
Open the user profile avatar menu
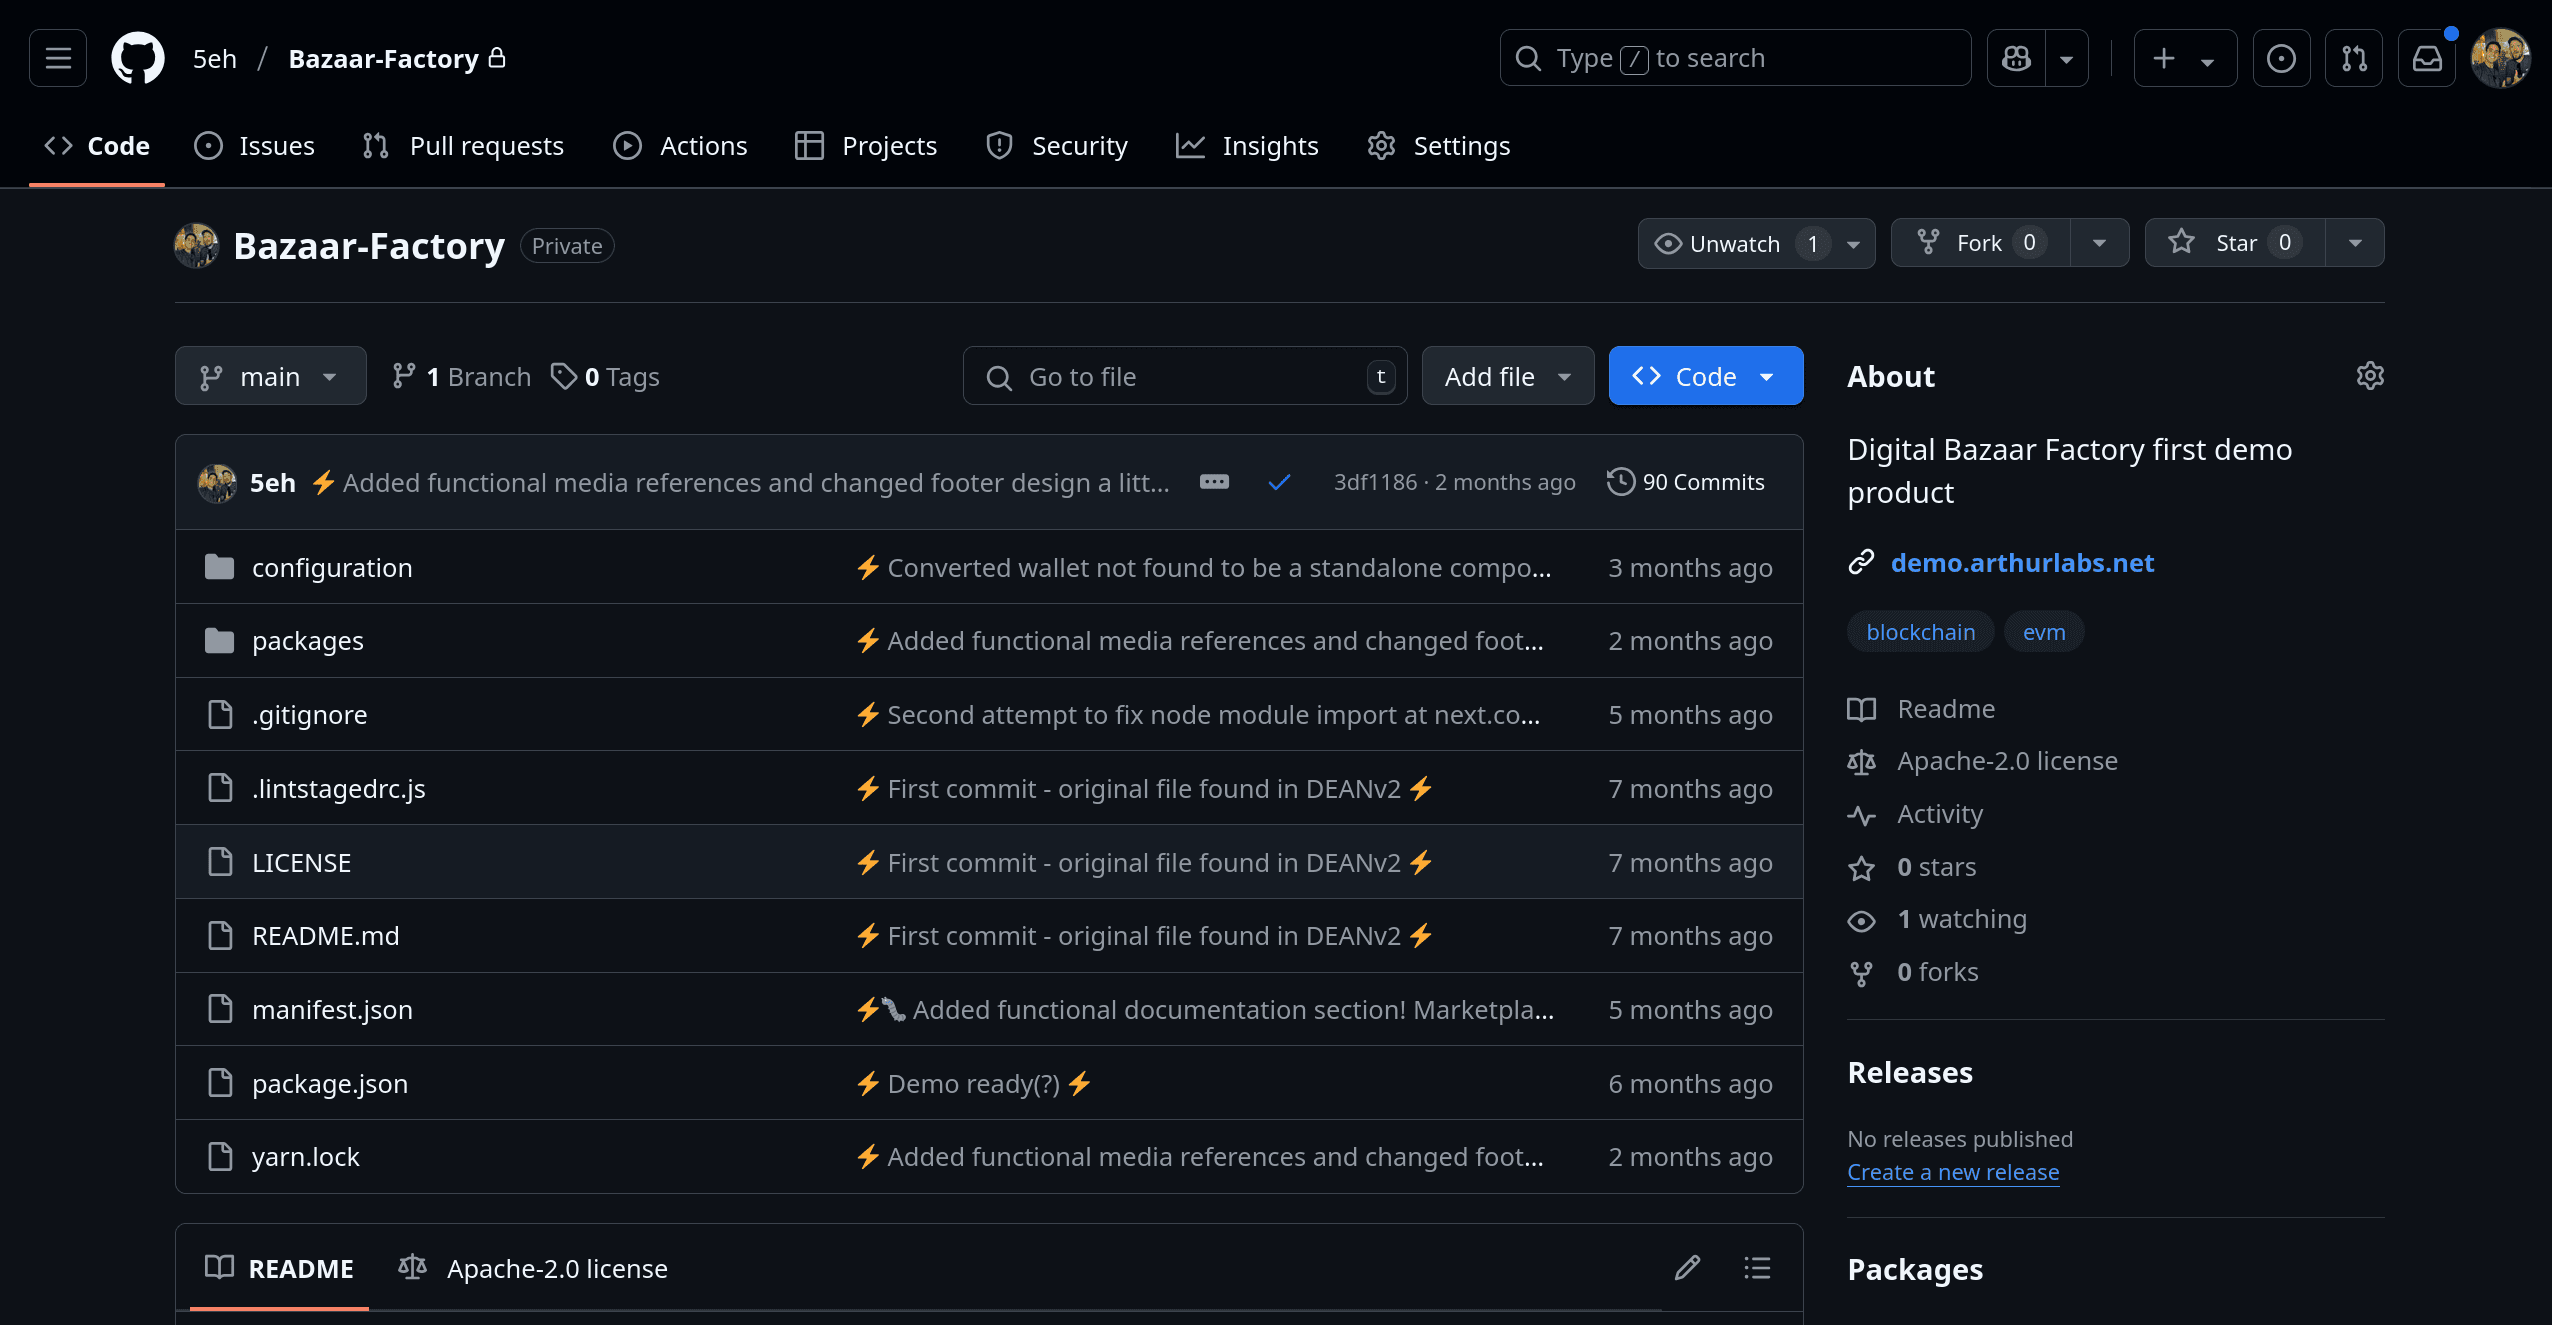coord(2501,58)
